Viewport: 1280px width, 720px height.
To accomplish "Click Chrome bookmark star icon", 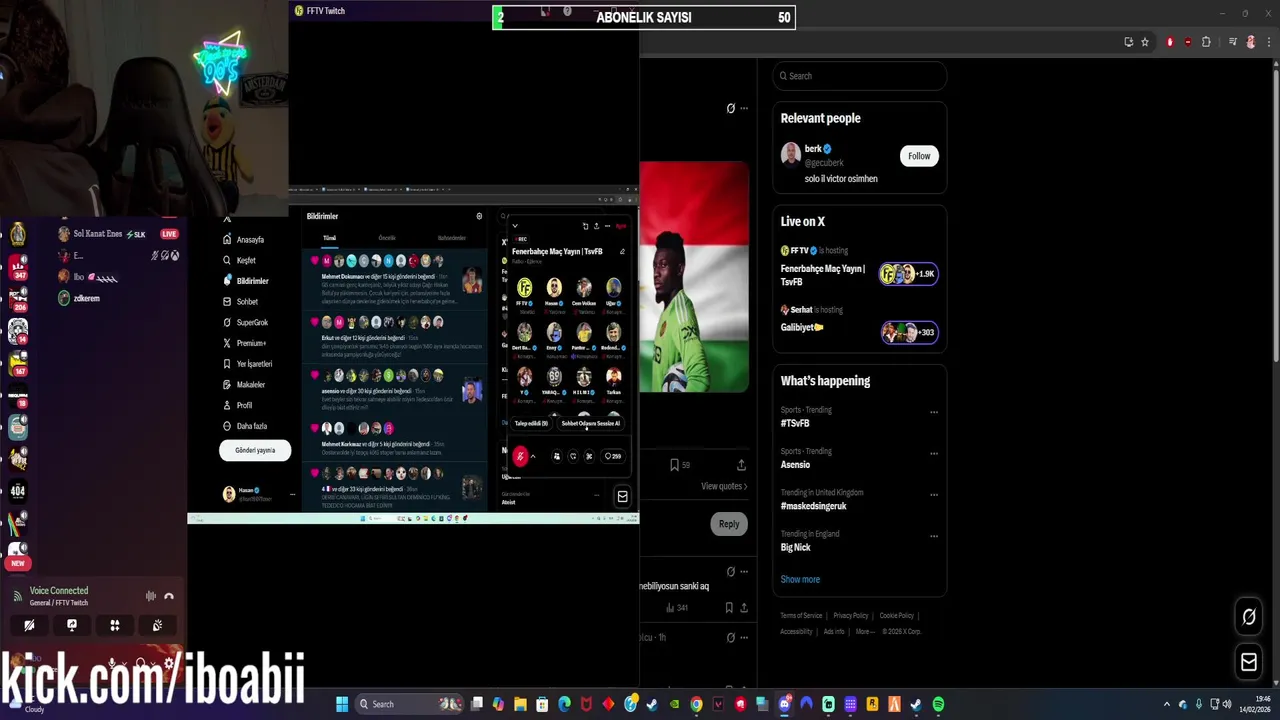I will 1145,42.
